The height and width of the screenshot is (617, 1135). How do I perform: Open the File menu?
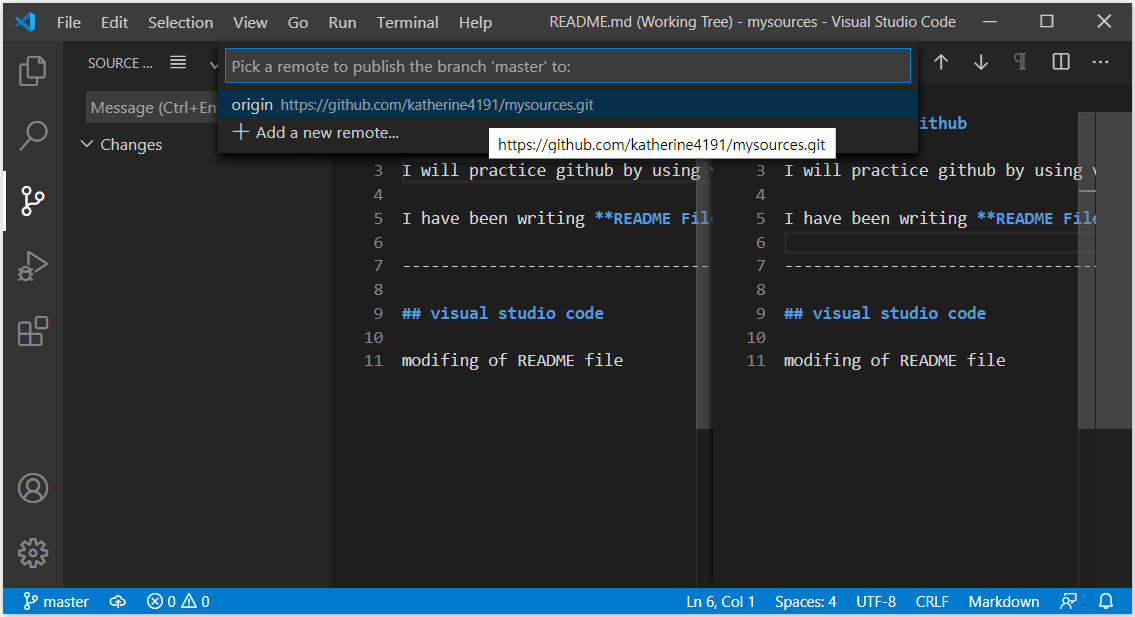click(x=69, y=22)
